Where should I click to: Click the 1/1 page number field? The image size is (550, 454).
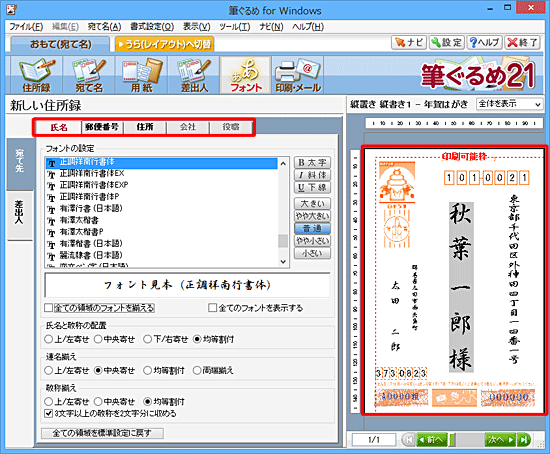pyautogui.click(x=374, y=440)
